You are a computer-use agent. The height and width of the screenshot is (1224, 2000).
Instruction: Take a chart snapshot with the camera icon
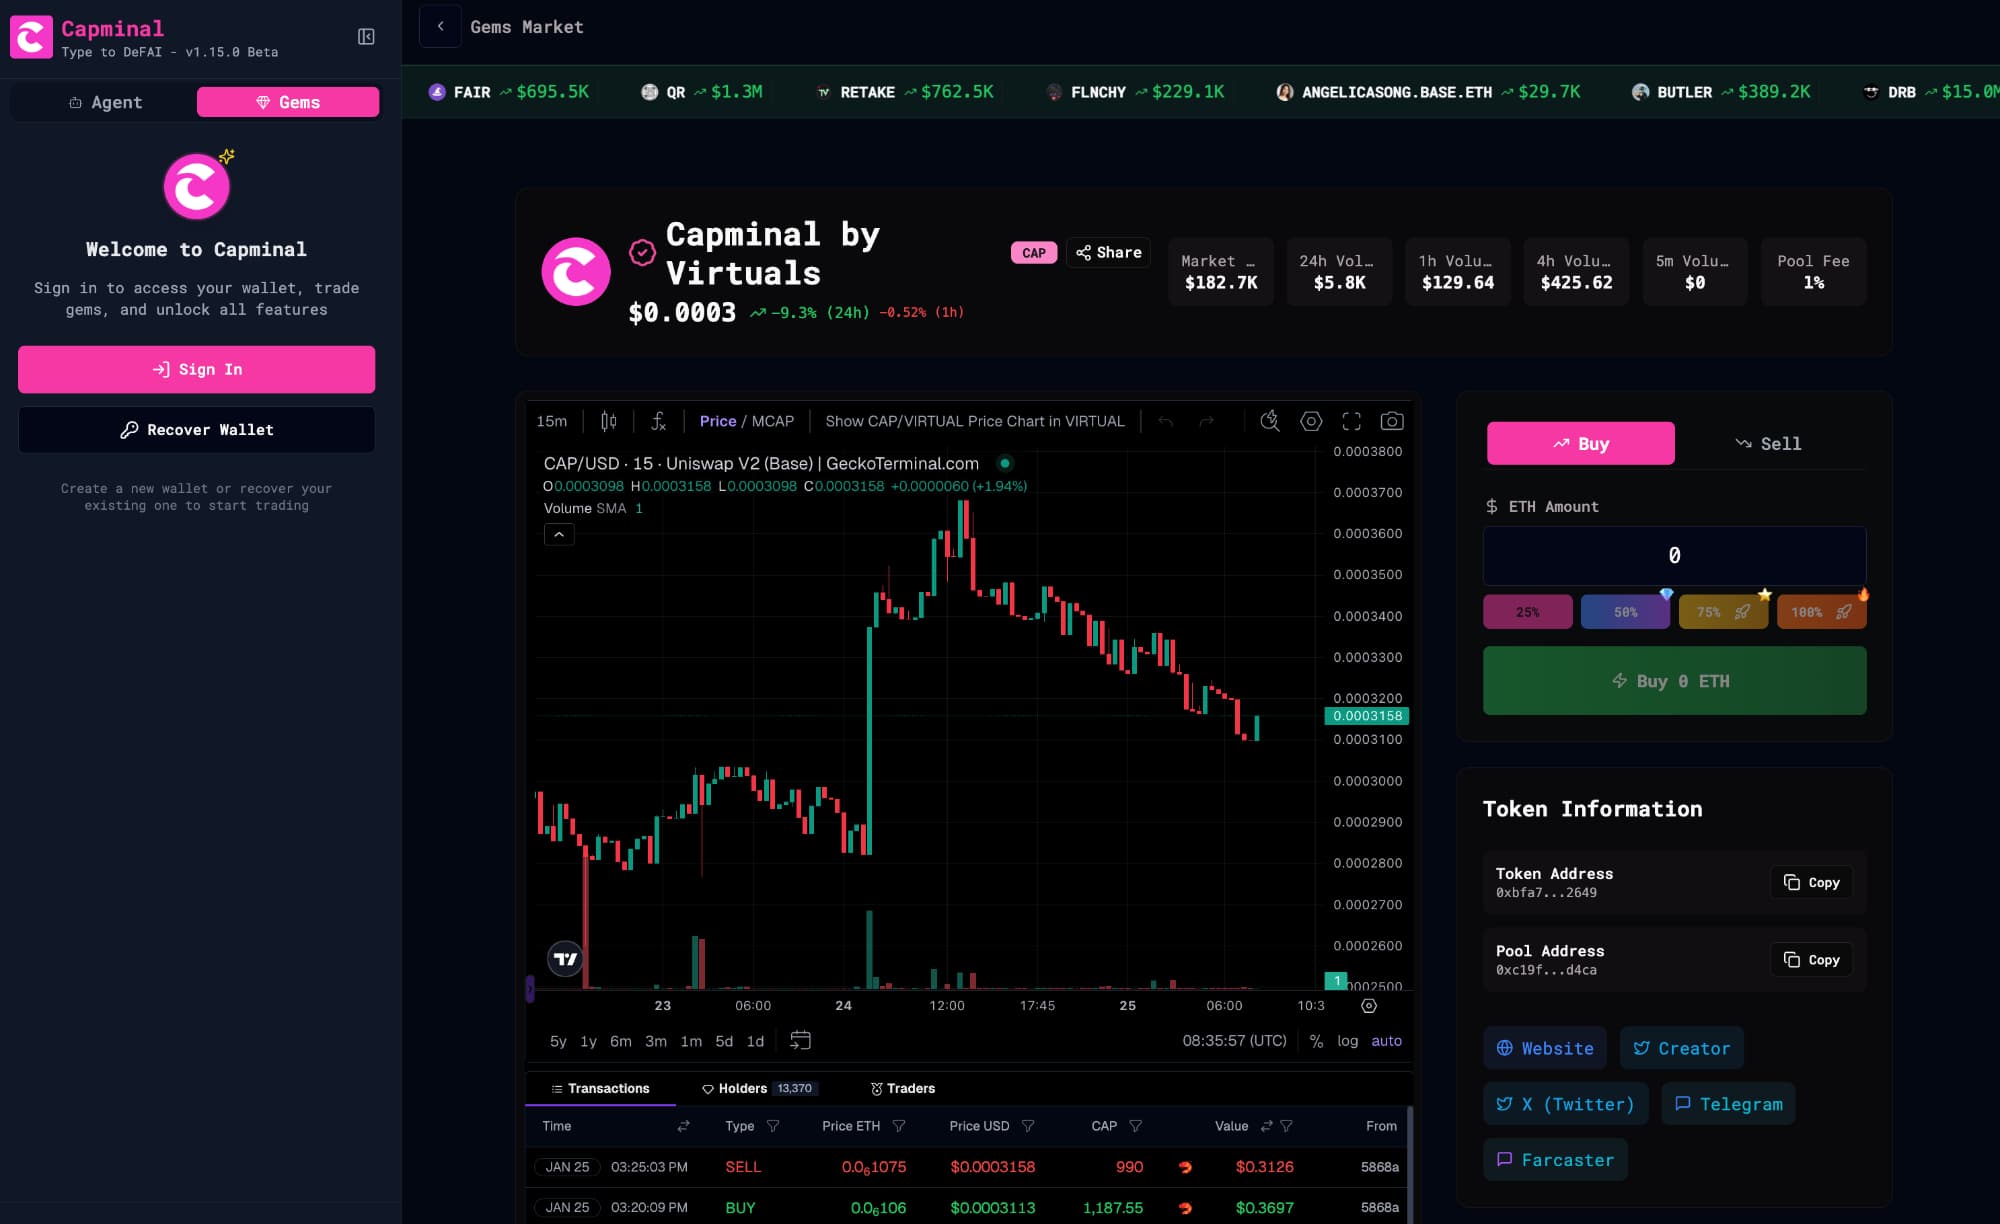[1391, 421]
